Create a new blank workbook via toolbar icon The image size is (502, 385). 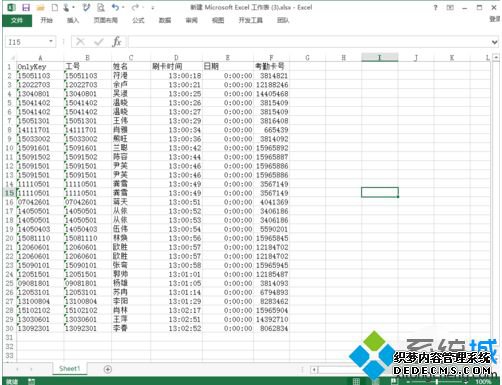click(x=55, y=7)
